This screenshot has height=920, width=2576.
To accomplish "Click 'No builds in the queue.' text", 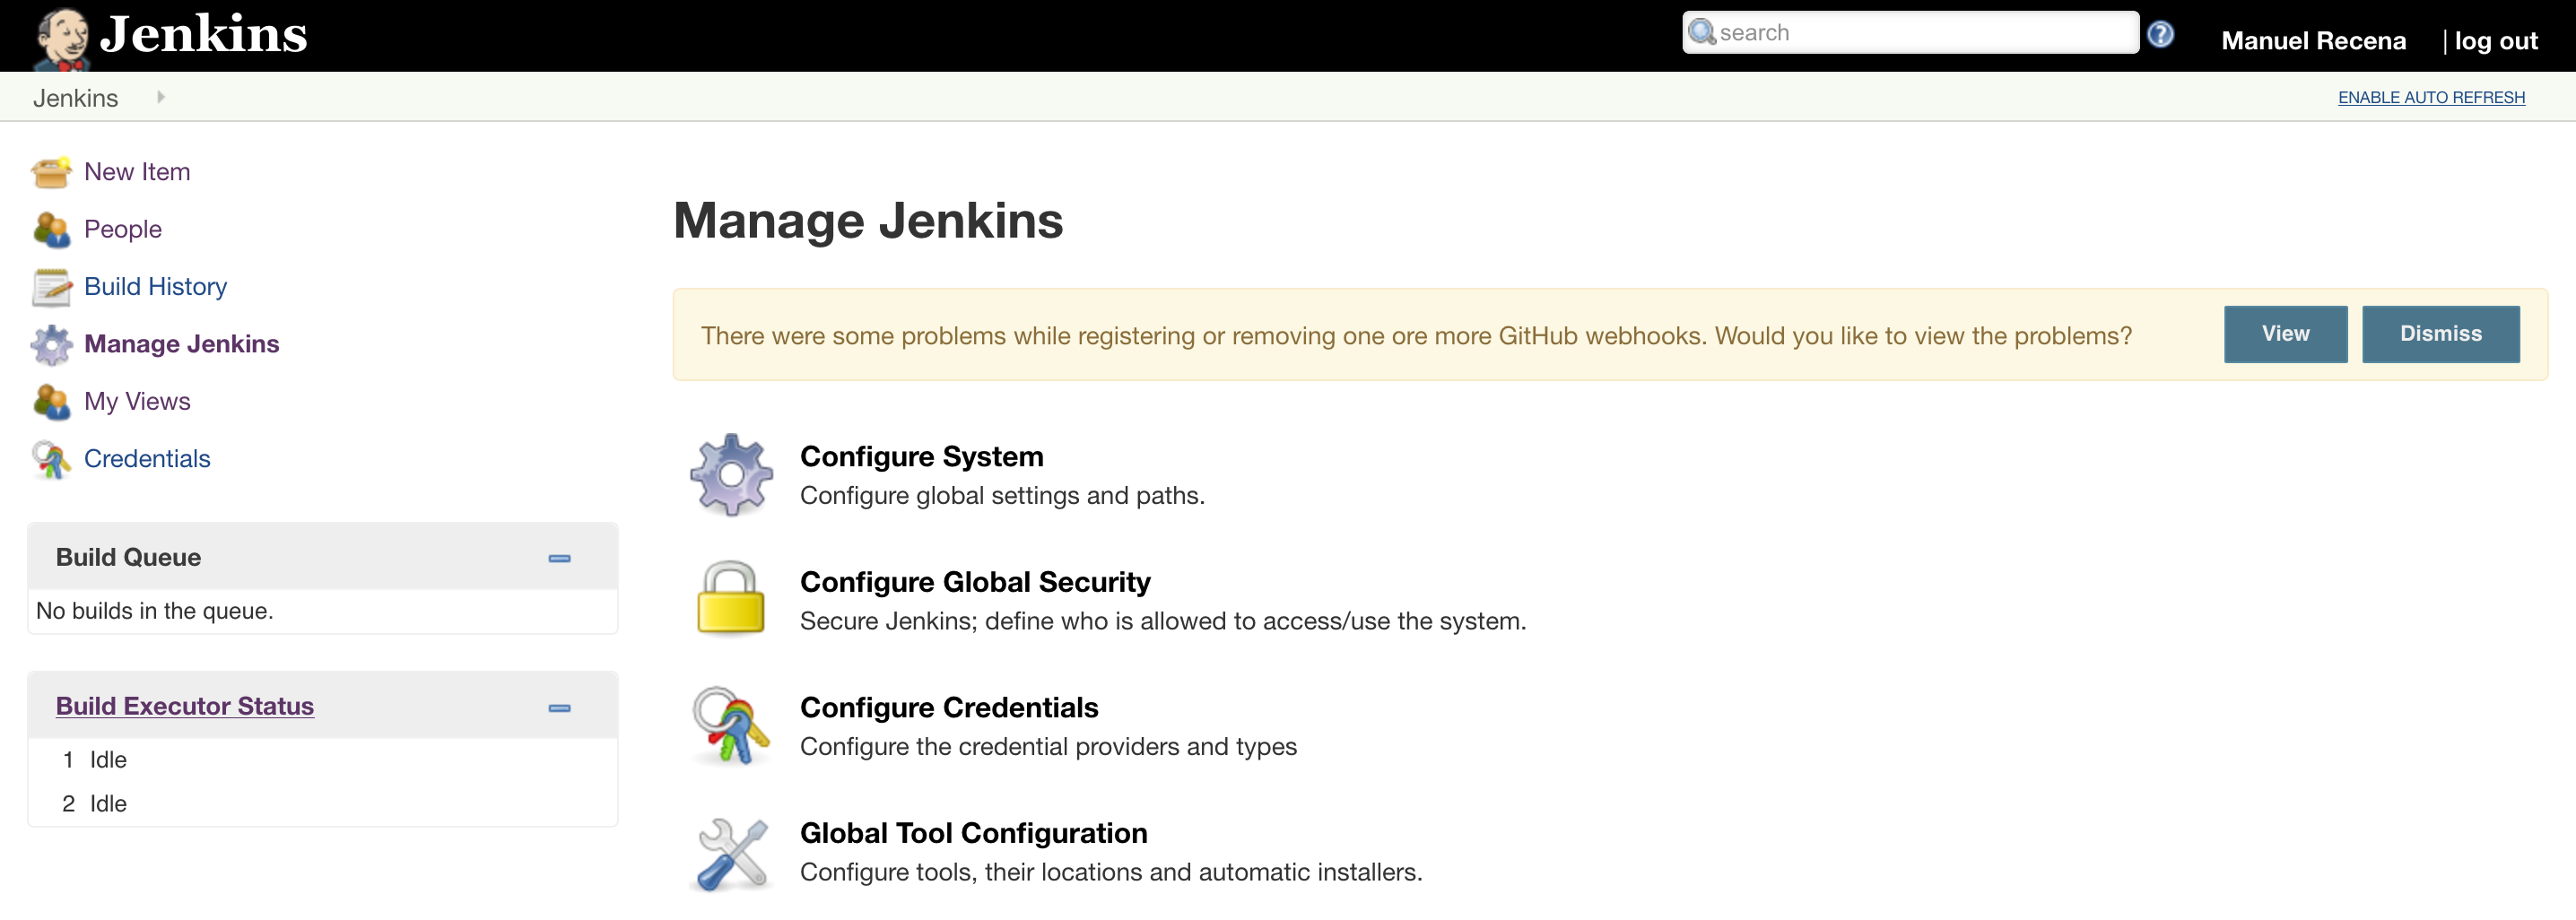I will tap(155, 611).
